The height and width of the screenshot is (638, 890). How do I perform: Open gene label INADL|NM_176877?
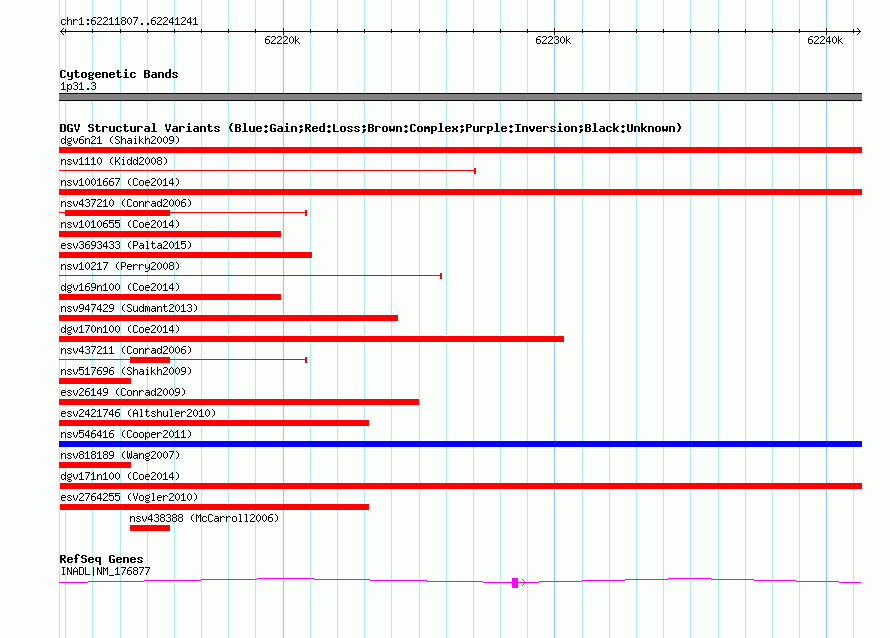click(x=105, y=571)
